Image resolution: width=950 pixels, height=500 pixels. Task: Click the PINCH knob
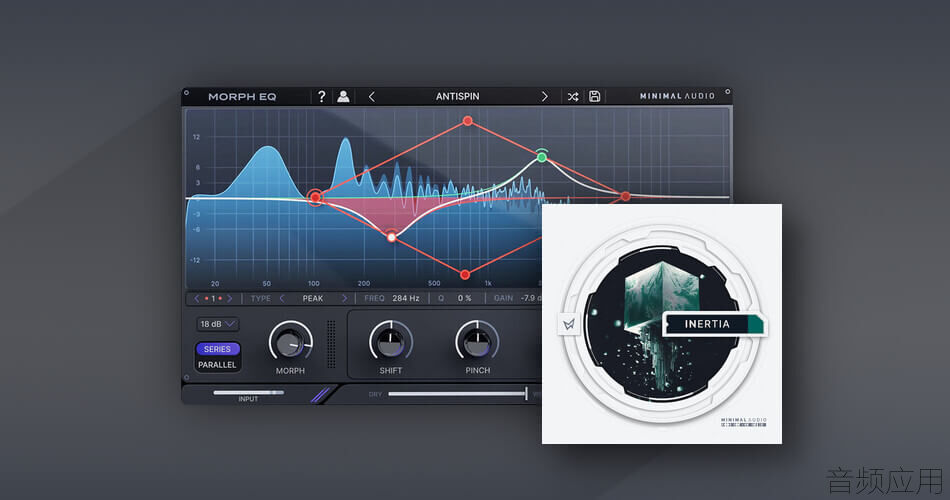pyautogui.click(x=477, y=342)
